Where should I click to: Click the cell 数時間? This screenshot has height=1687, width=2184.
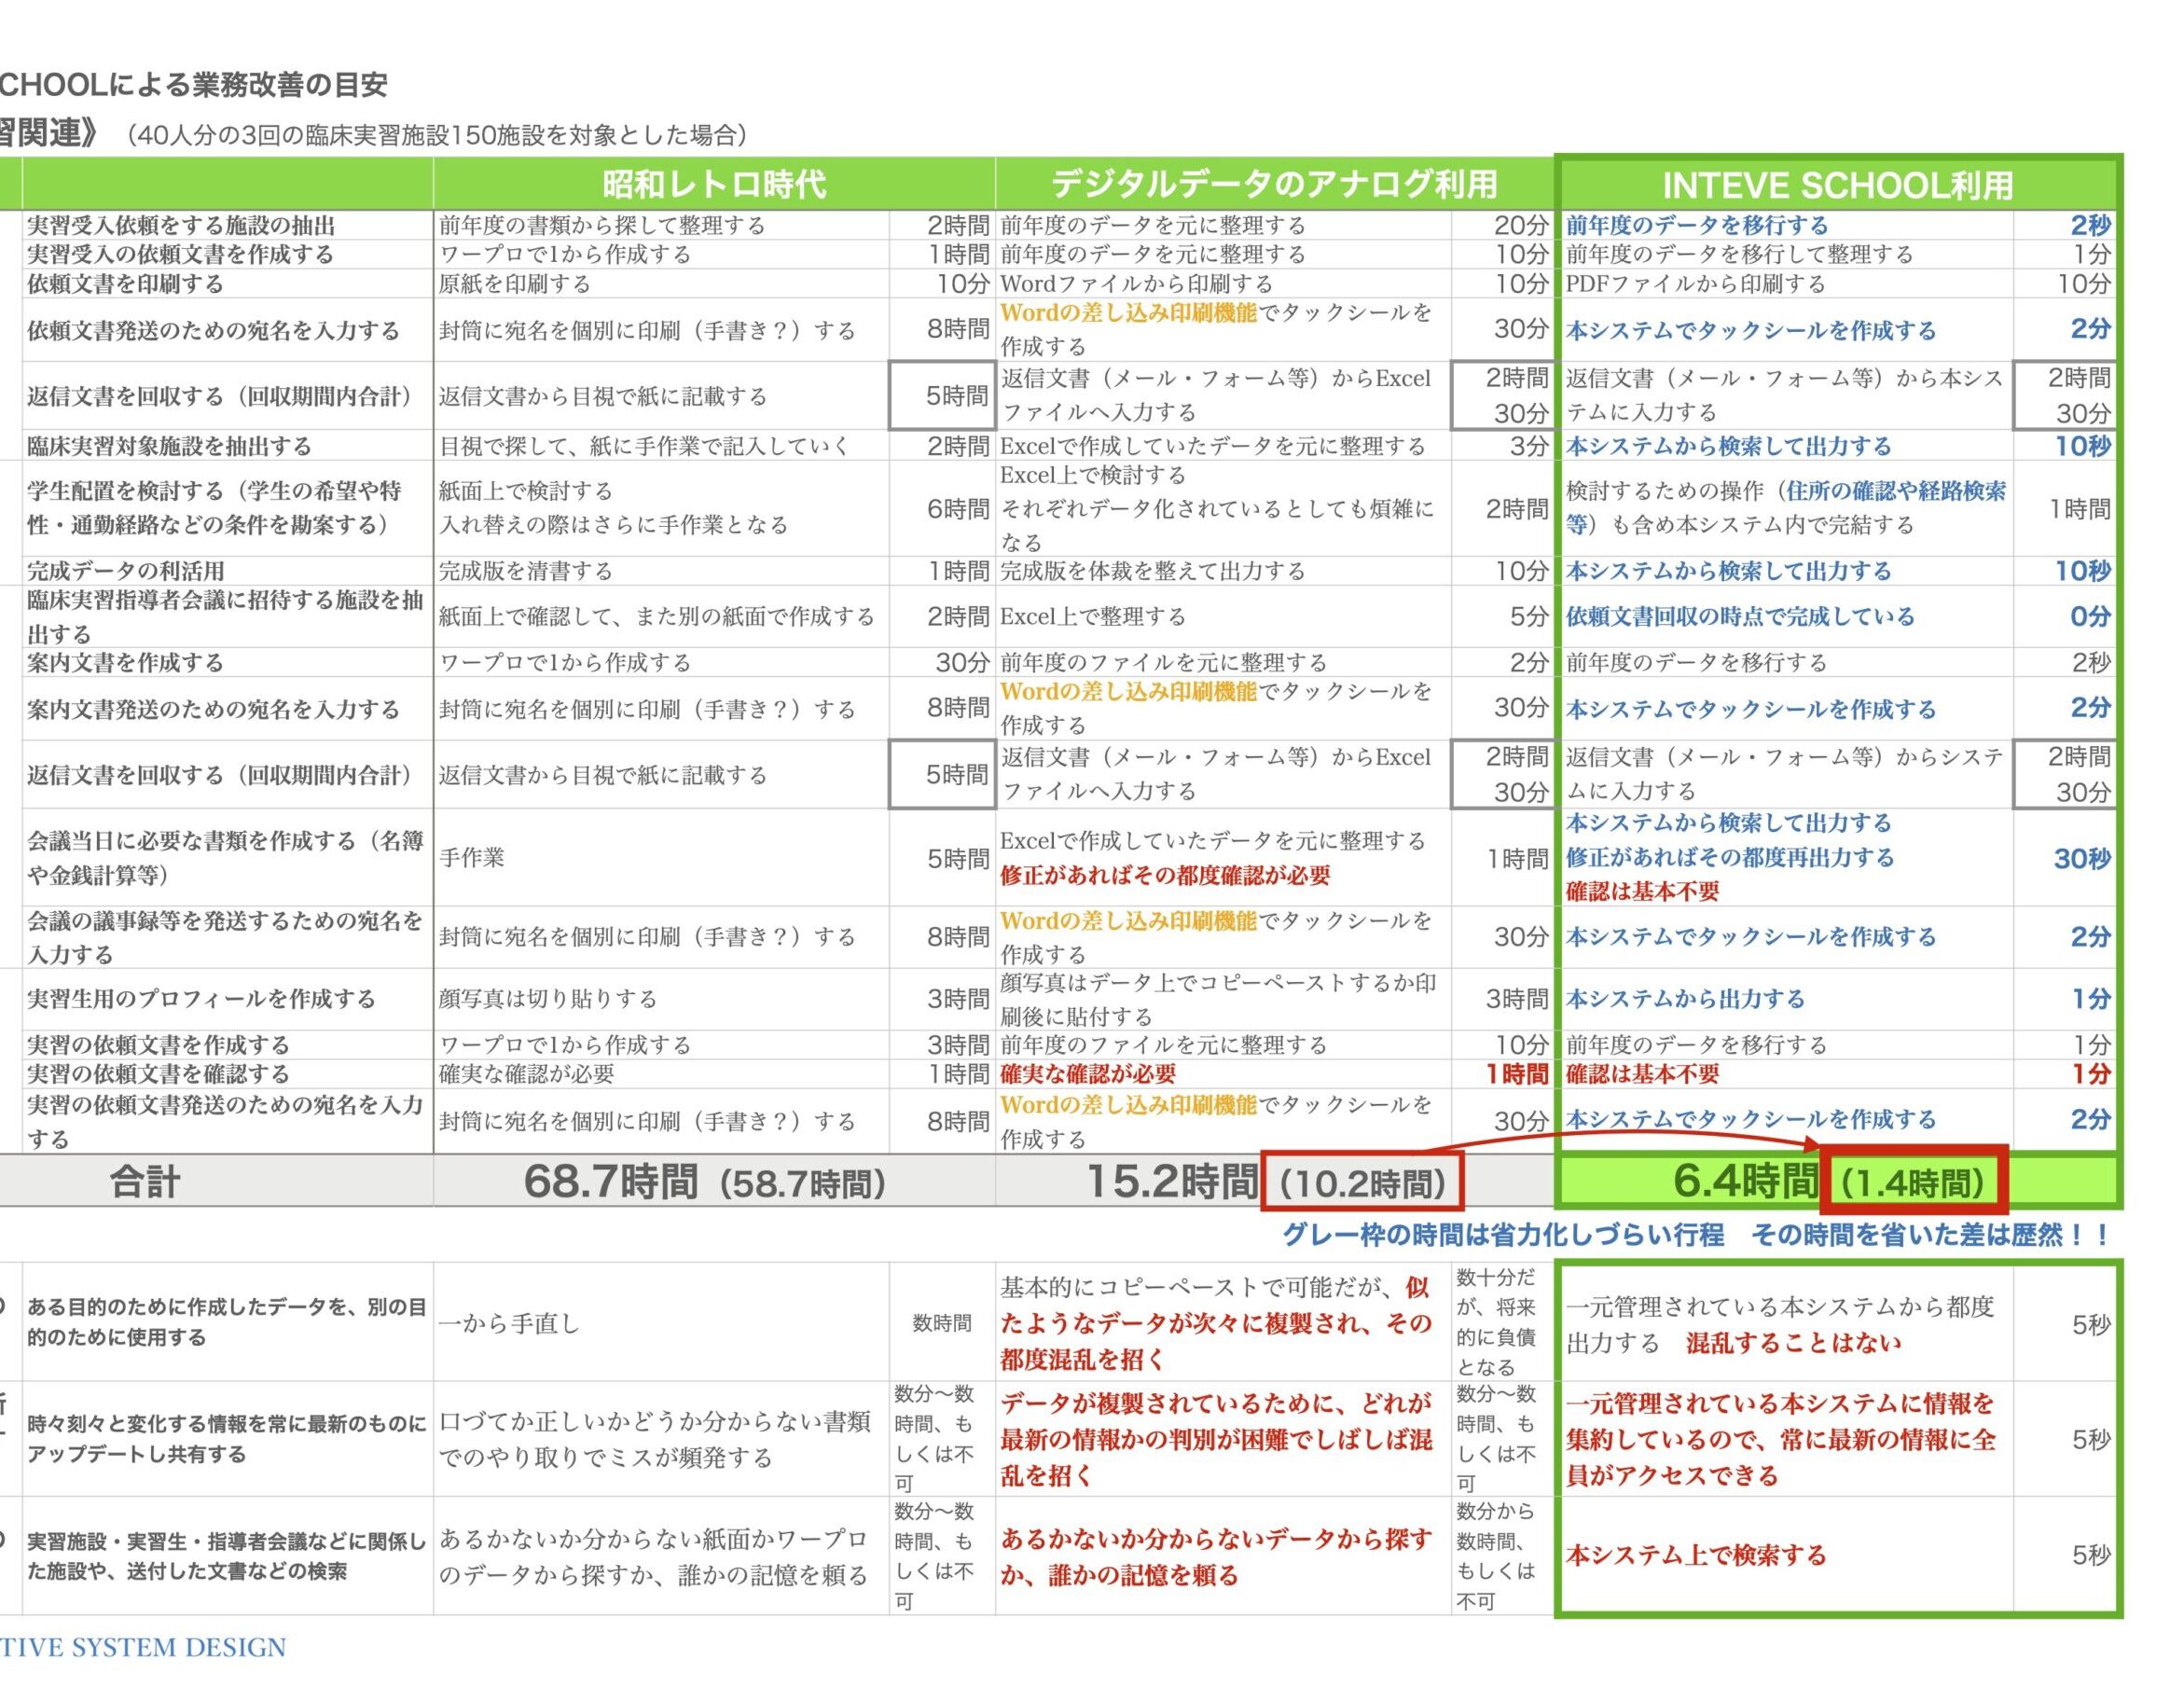coord(942,1324)
